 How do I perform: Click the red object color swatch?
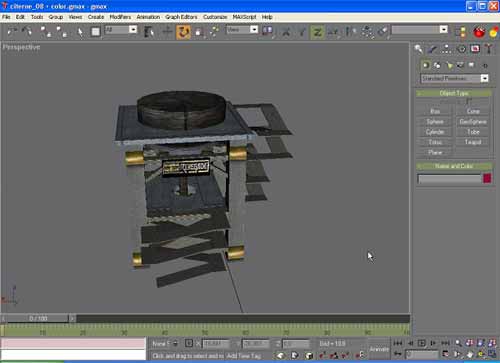[487, 179]
